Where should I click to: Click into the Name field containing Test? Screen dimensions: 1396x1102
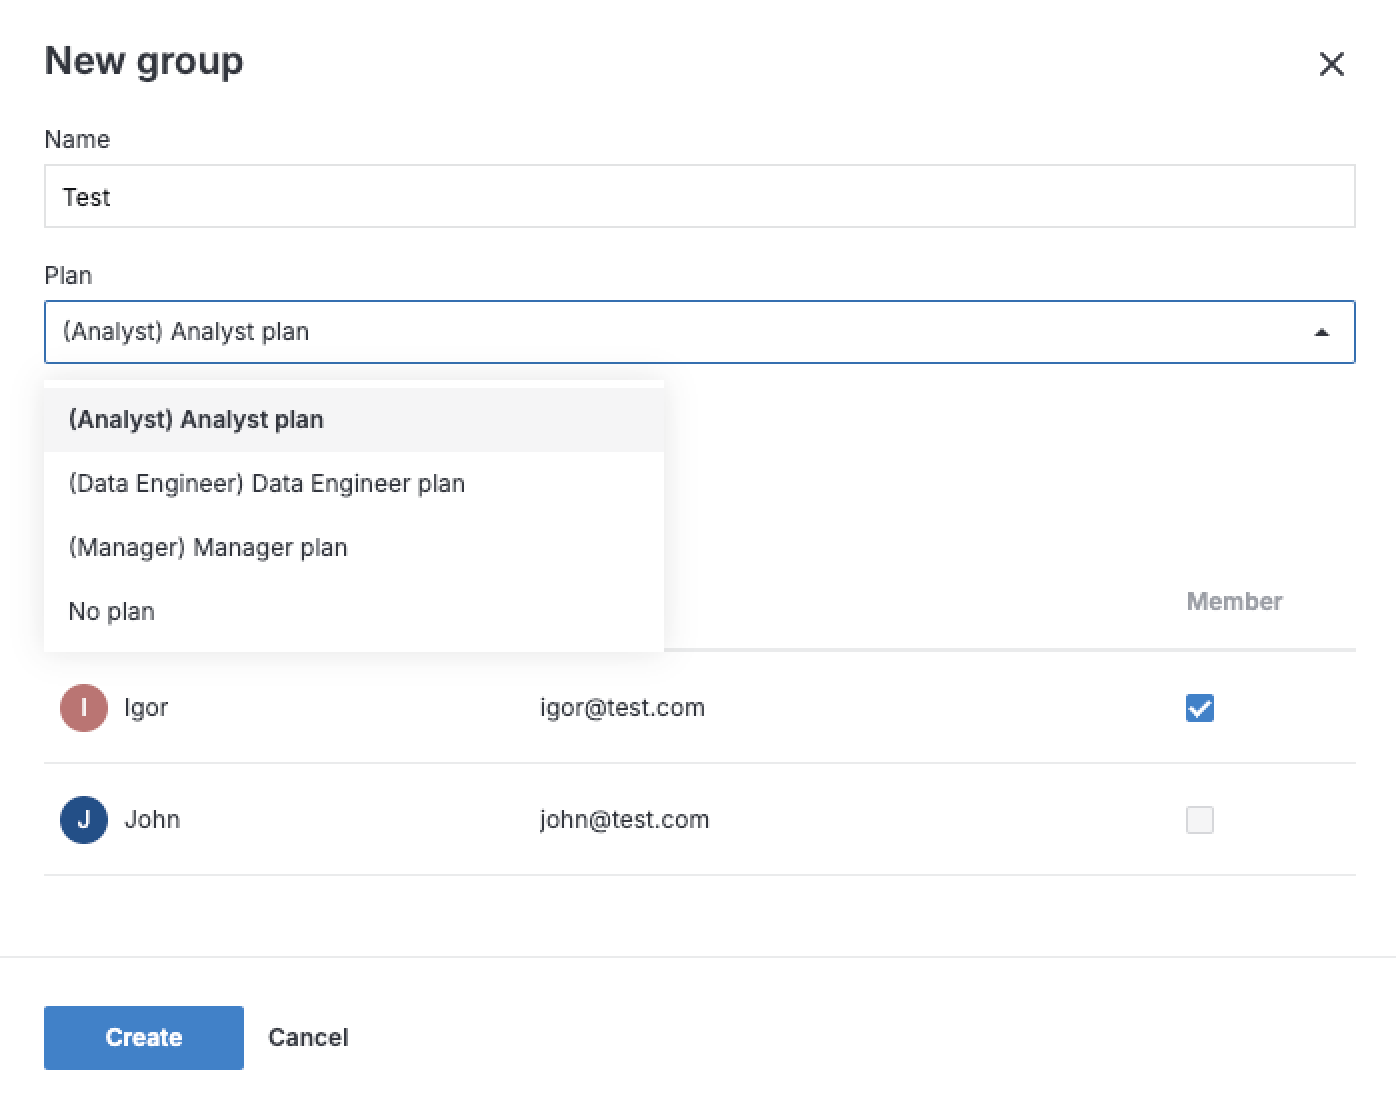pos(698,196)
